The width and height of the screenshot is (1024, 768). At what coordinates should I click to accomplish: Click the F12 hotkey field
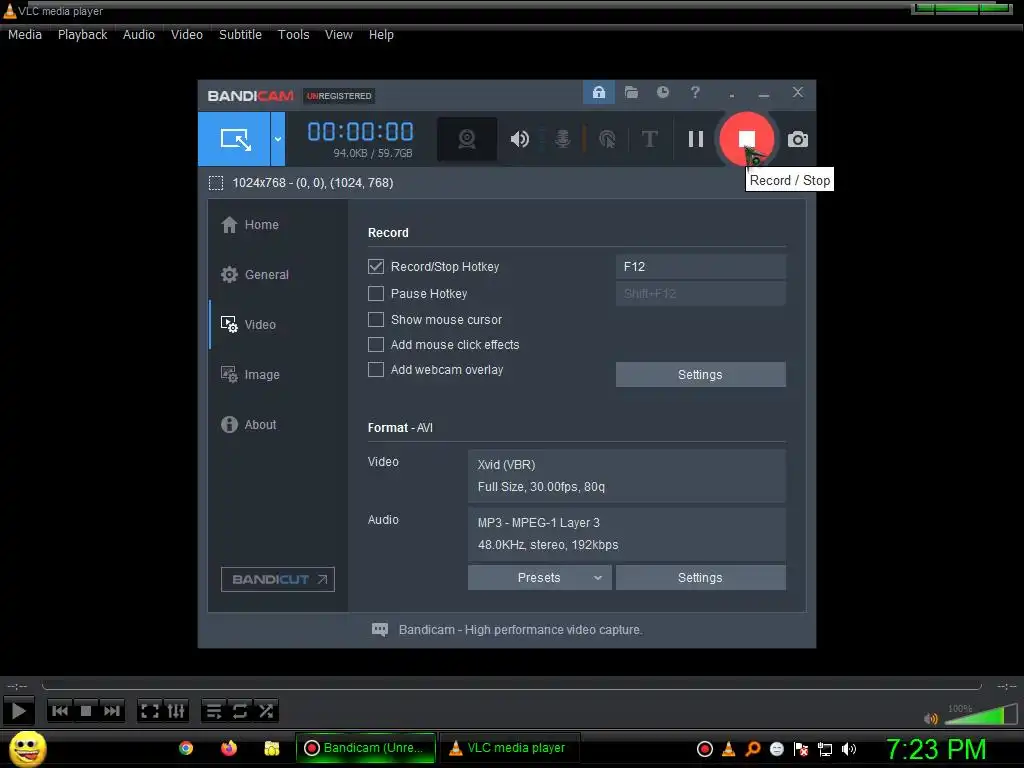click(700, 266)
